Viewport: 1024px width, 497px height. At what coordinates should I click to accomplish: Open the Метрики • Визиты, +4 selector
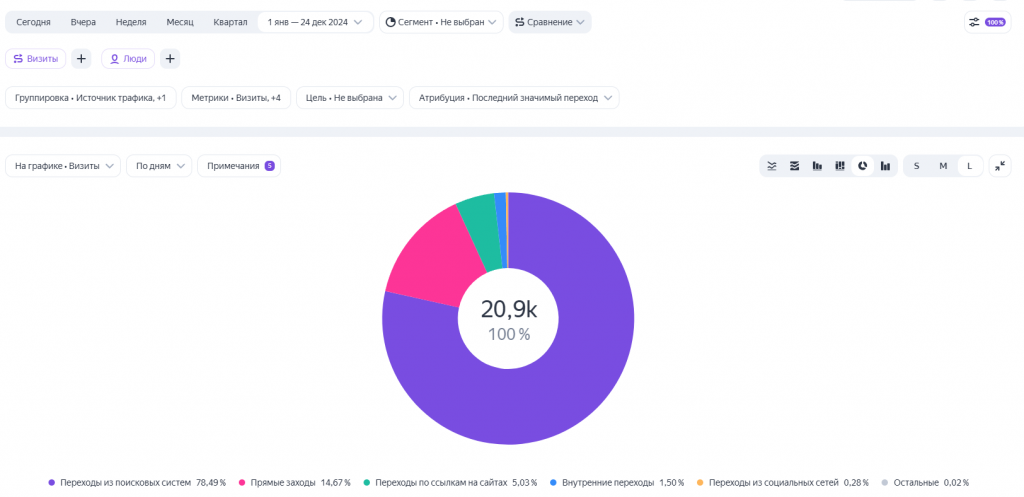(x=236, y=98)
